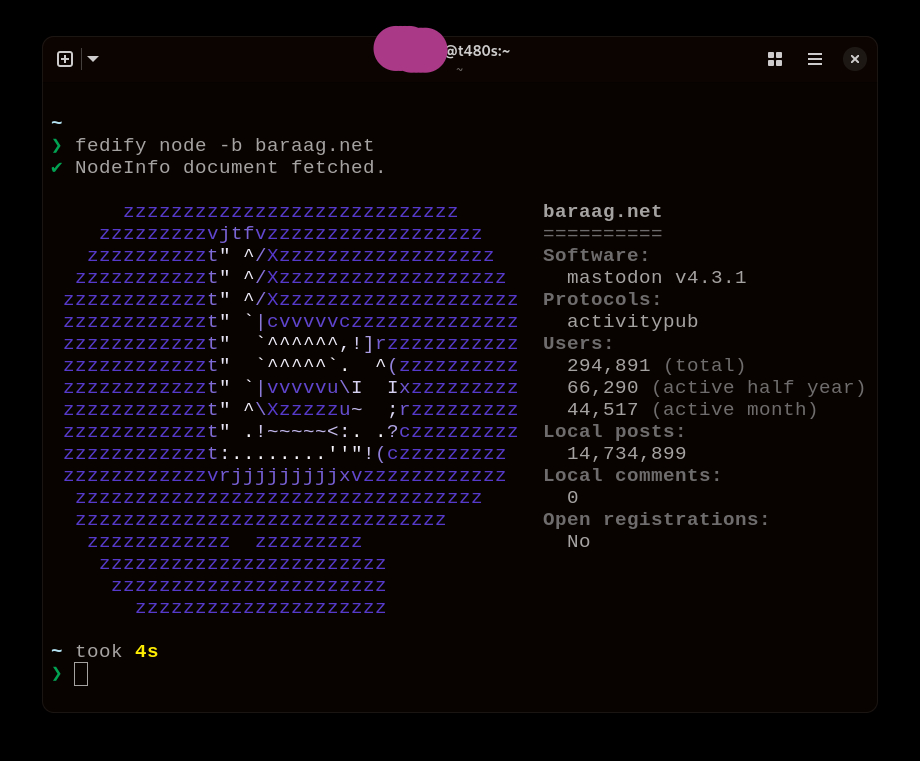920x761 pixels.
Task: Click 'NodeInfo document fetched.' line
Action: 230,167
